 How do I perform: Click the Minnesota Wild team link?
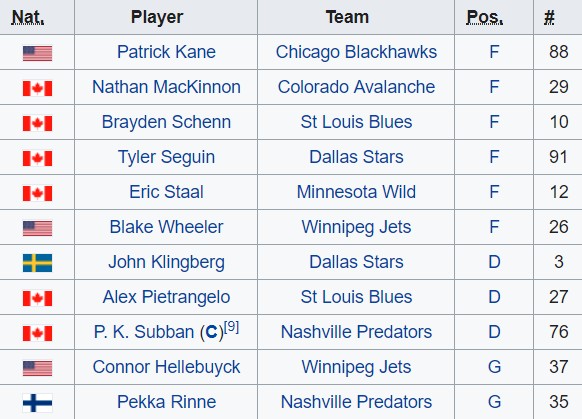(x=356, y=192)
